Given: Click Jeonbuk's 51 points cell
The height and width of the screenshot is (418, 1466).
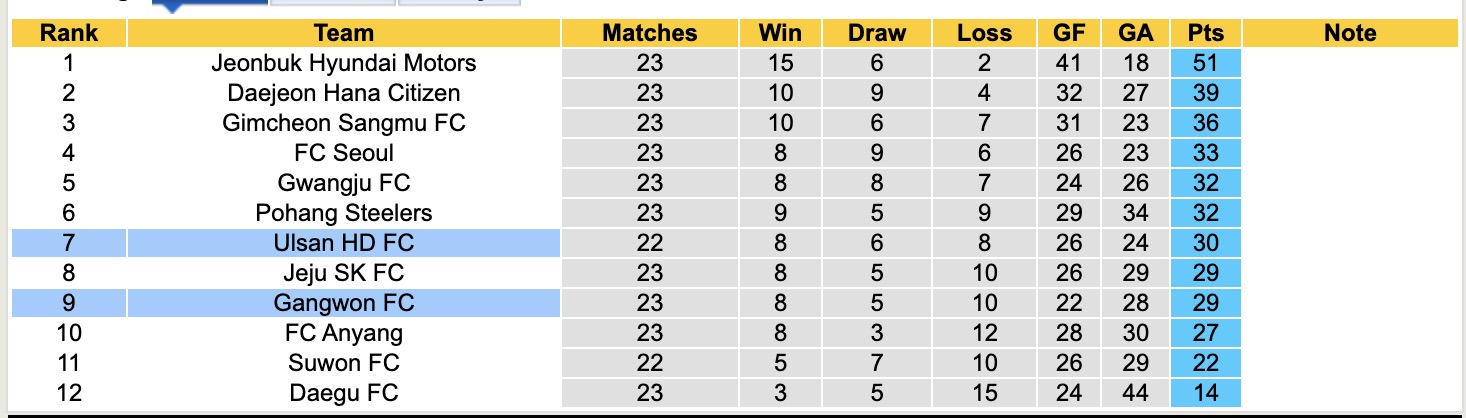Looking at the screenshot, I should pos(1205,63).
